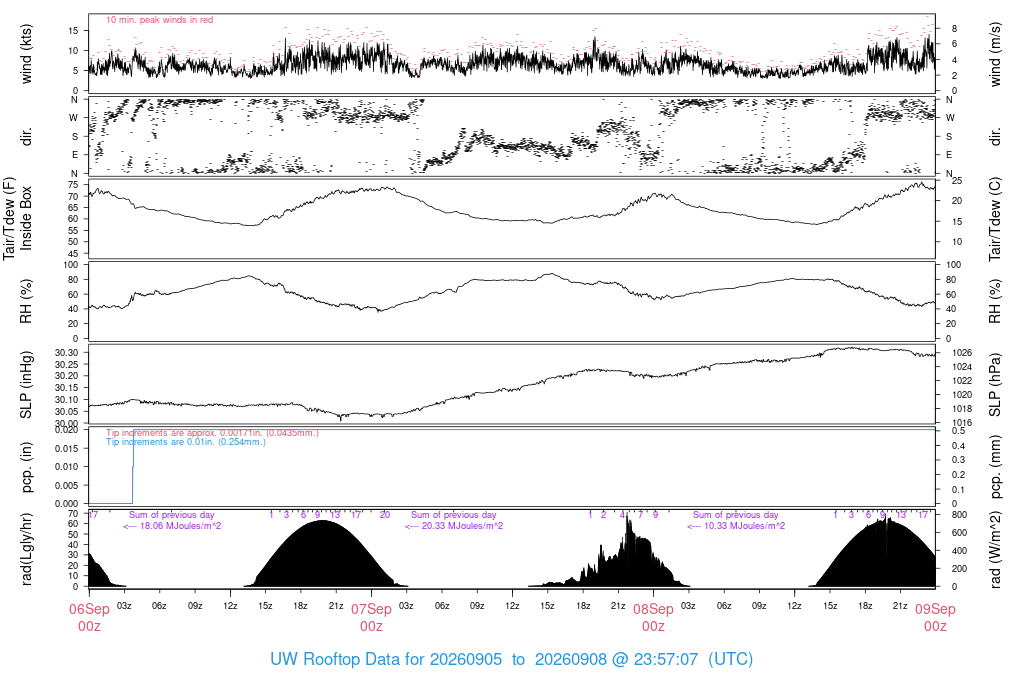The height and width of the screenshot is (700, 1024).
Task: Click the 12z tick after 06Sep
Action: point(230,606)
